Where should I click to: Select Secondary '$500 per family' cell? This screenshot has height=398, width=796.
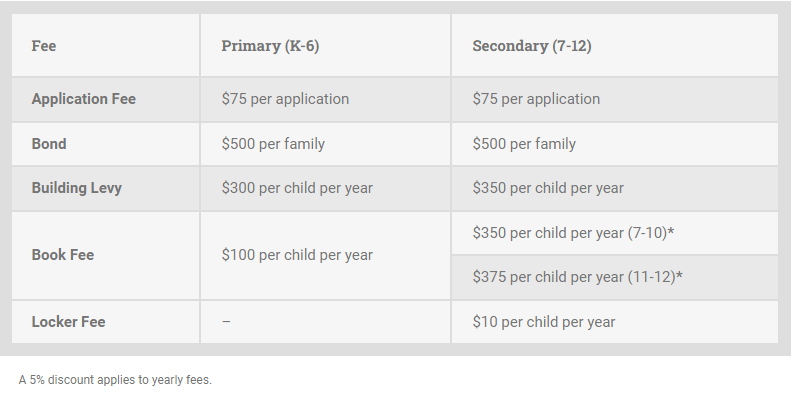click(x=615, y=144)
